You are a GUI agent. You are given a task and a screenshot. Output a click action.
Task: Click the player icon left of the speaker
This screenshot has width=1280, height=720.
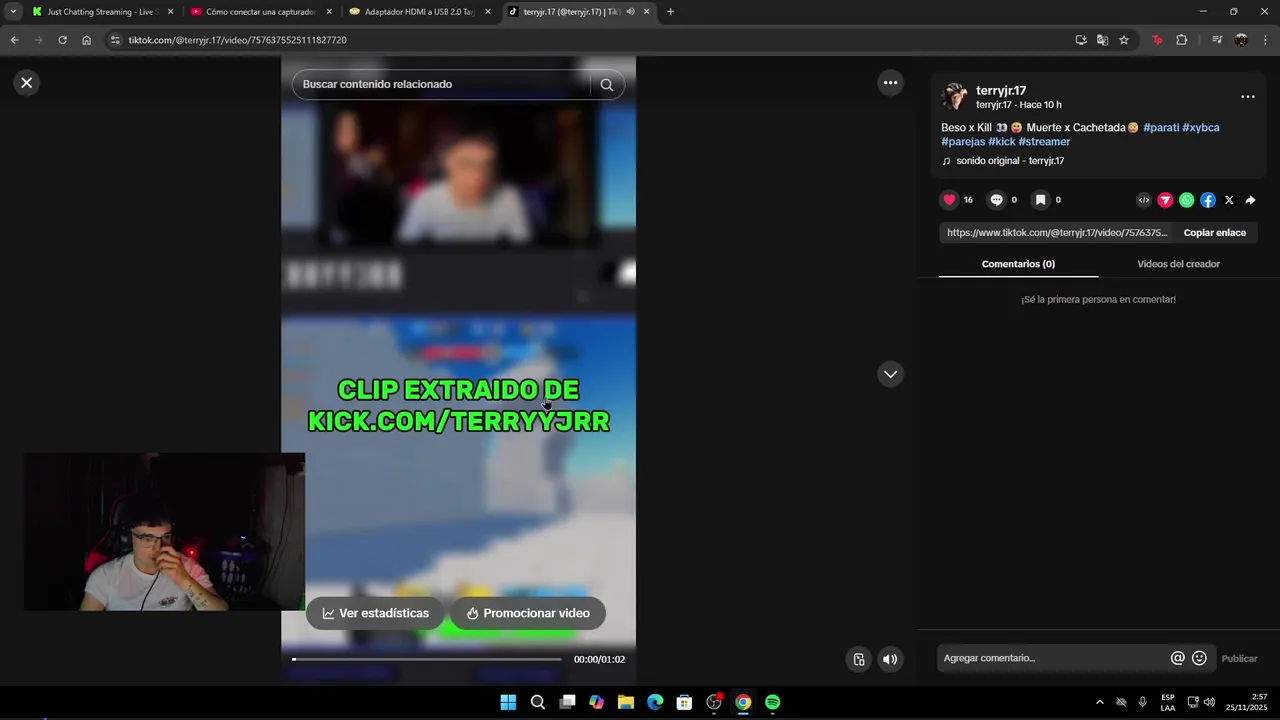858,660
